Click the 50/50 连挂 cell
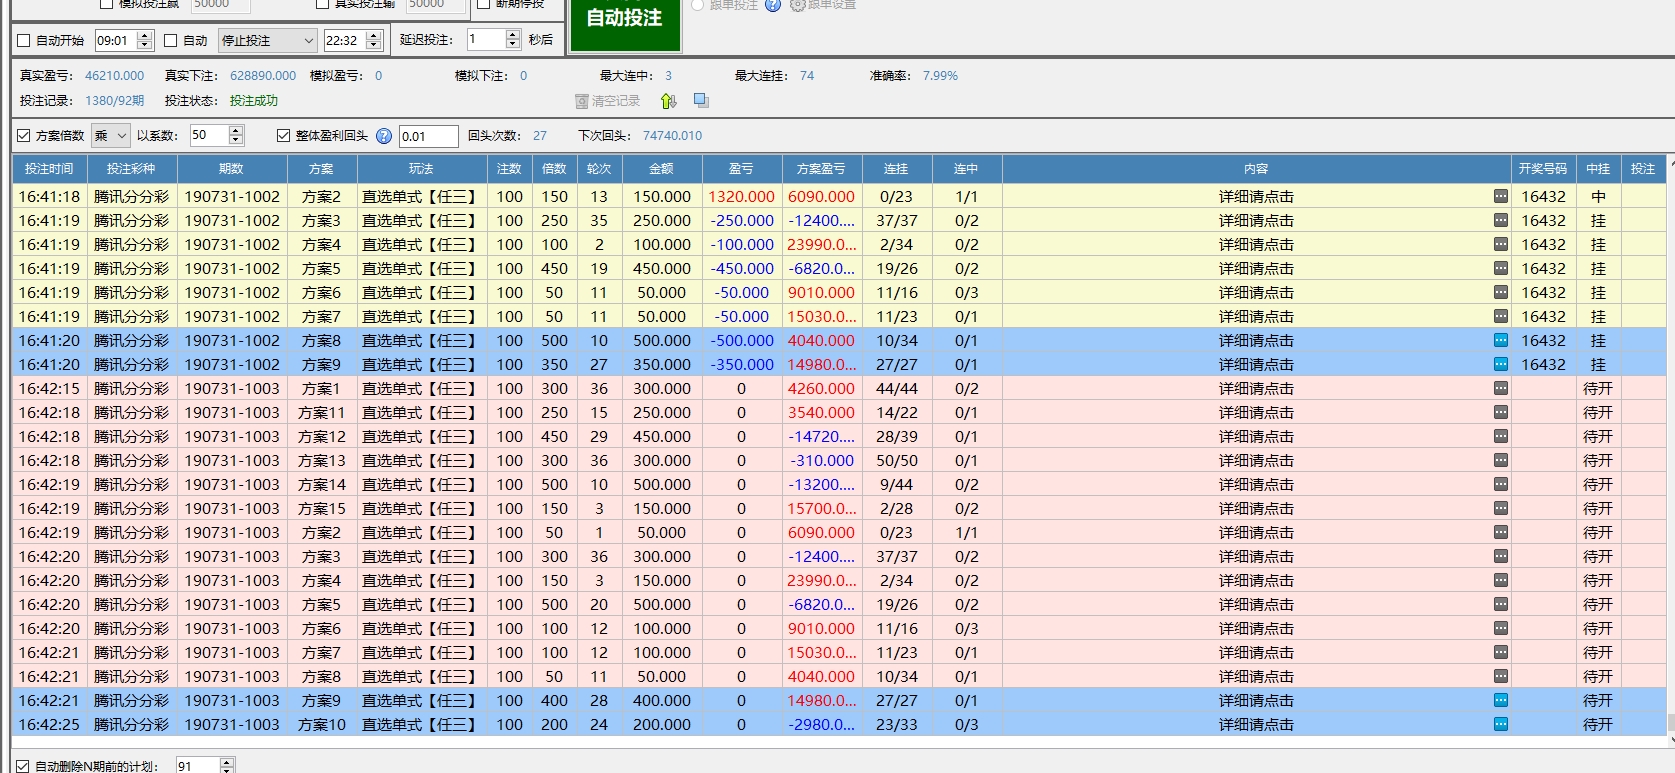 pos(896,460)
